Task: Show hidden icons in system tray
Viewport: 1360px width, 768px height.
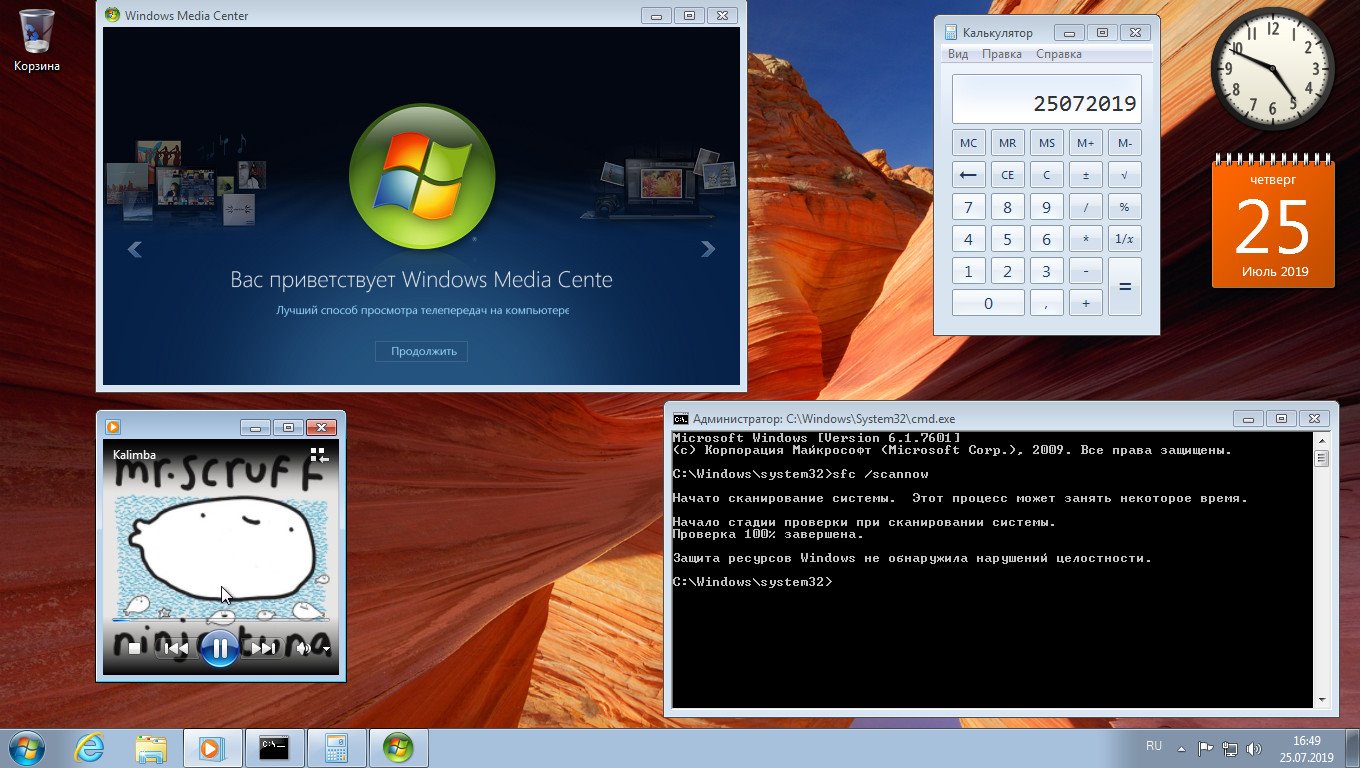Action: click(1181, 748)
